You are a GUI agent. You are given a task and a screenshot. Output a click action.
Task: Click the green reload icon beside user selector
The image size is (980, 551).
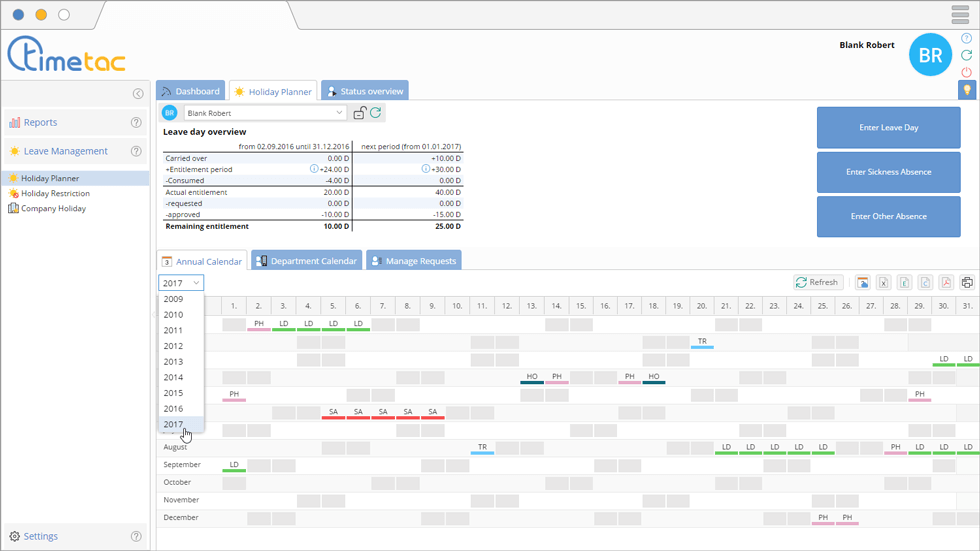[376, 113]
